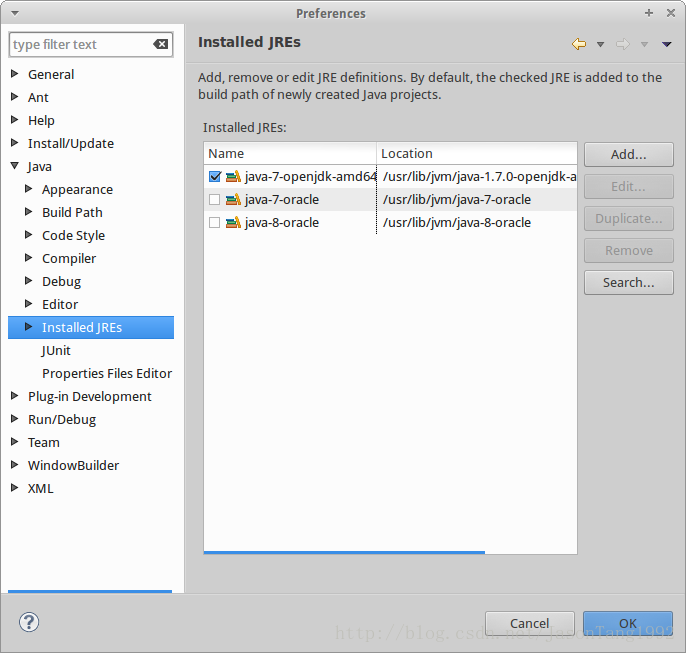Click the JRE table horizontal scrollbar
This screenshot has height=653, width=686.
[x=344, y=552]
